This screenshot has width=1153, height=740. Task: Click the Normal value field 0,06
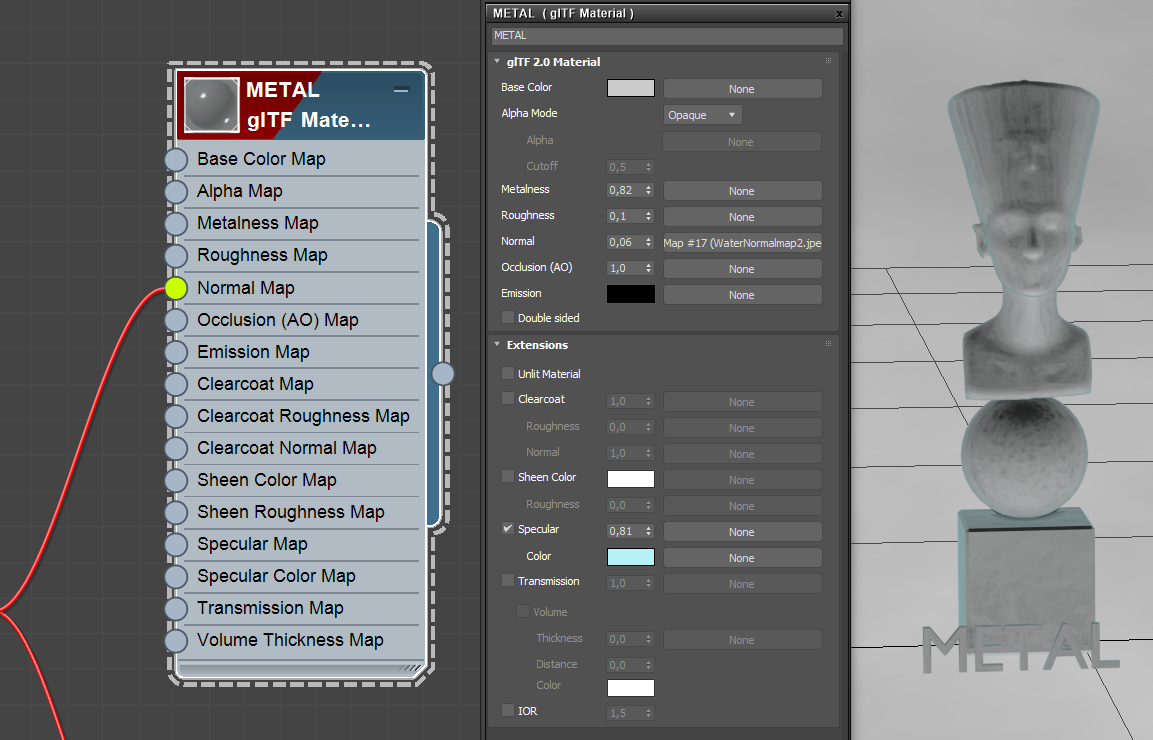[x=625, y=242]
